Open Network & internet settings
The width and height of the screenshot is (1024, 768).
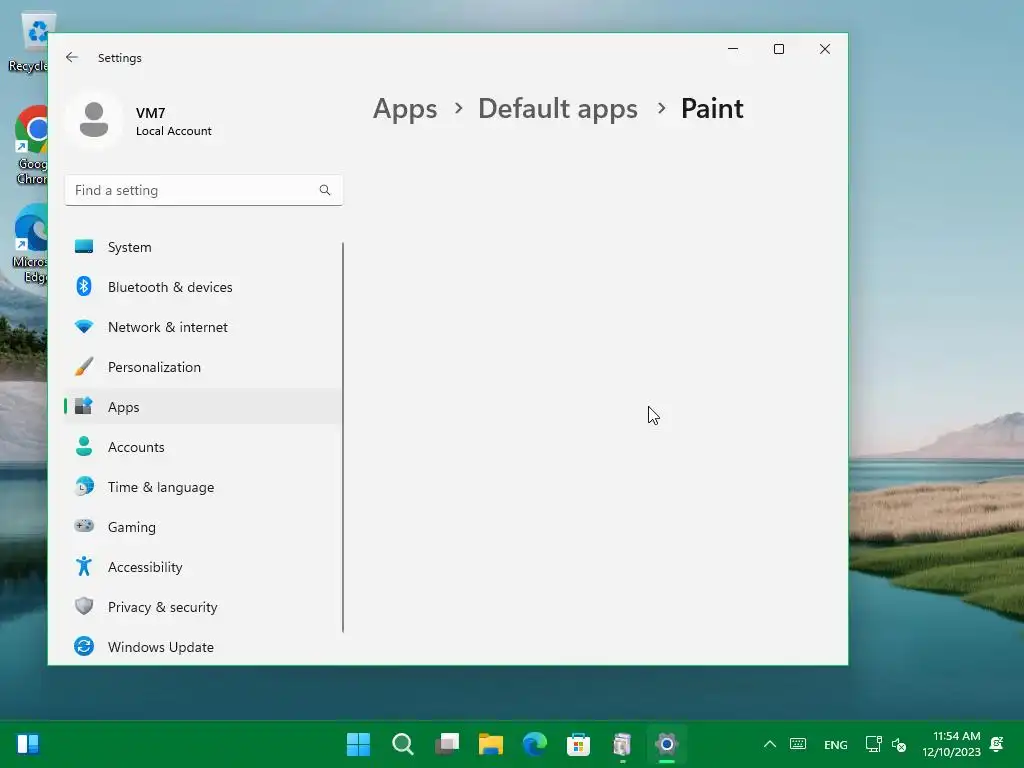[203, 327]
